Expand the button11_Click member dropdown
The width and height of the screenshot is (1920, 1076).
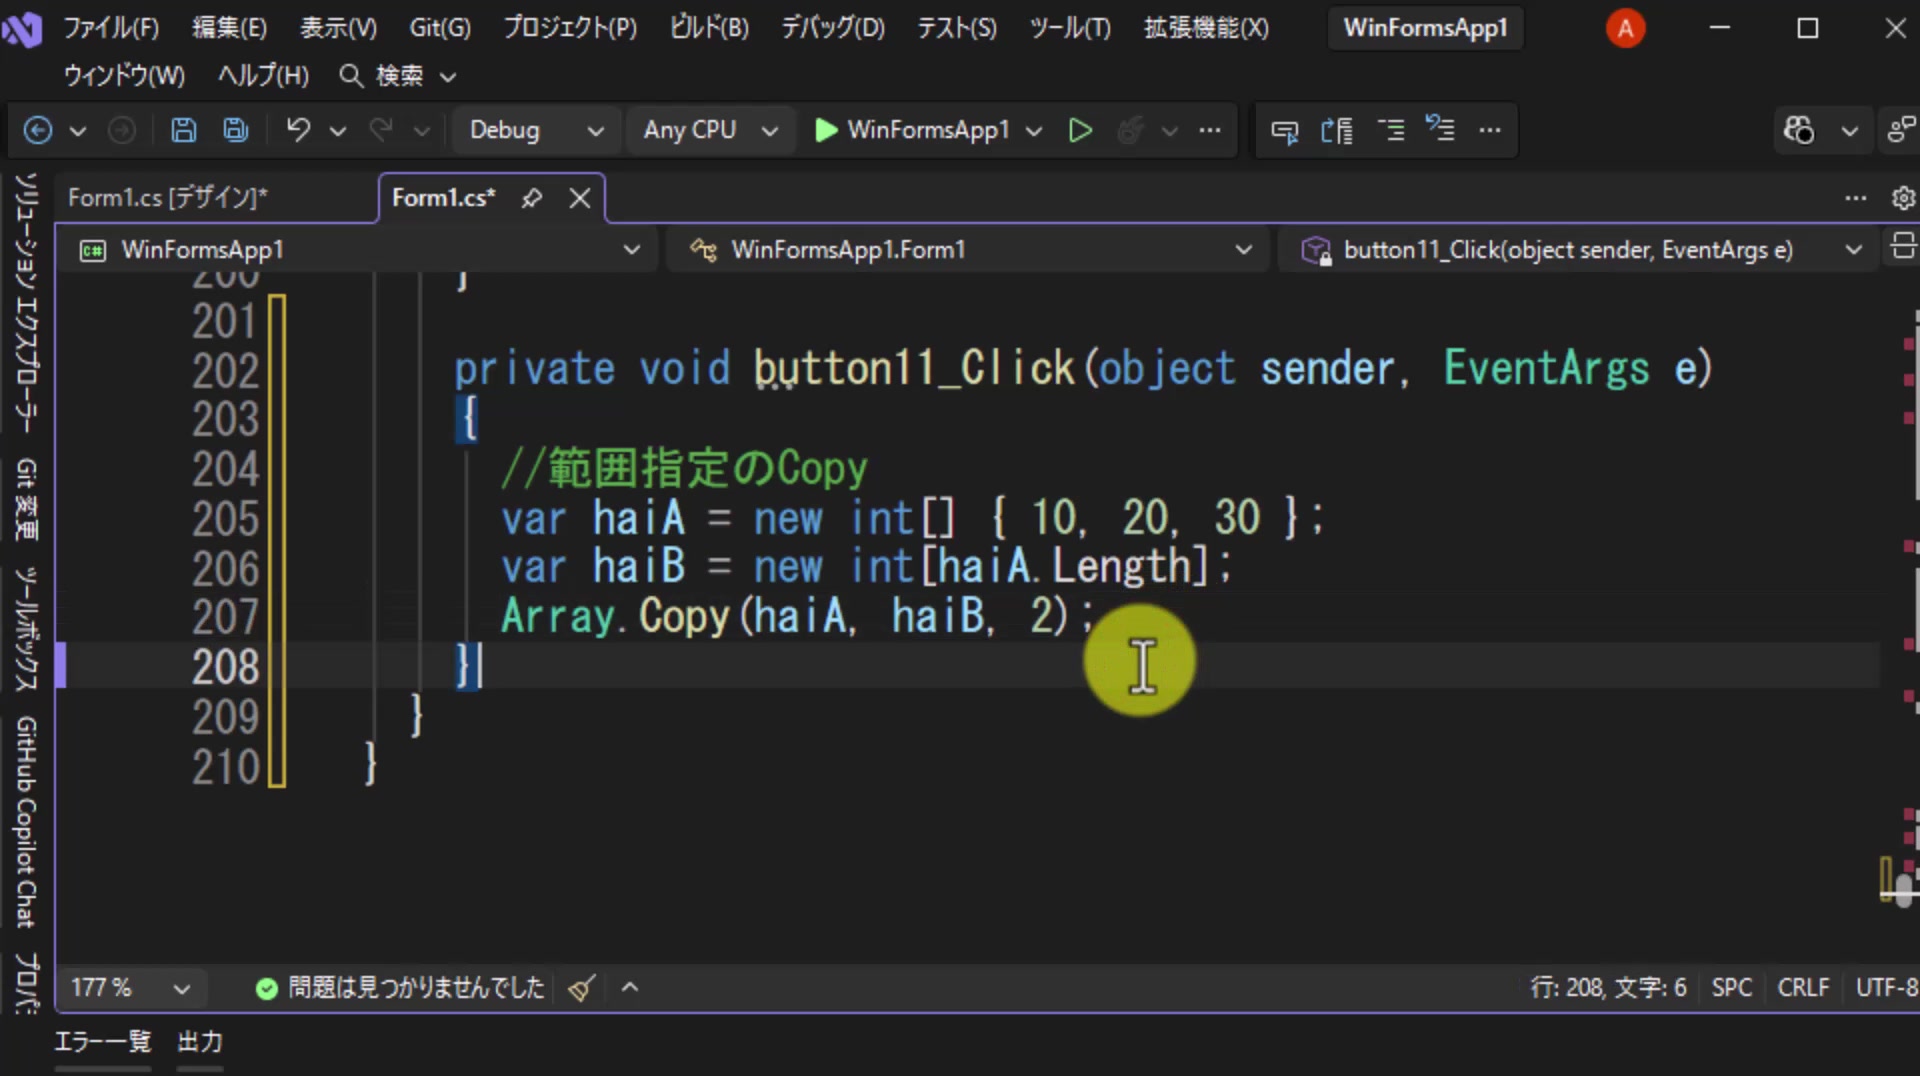click(1853, 250)
